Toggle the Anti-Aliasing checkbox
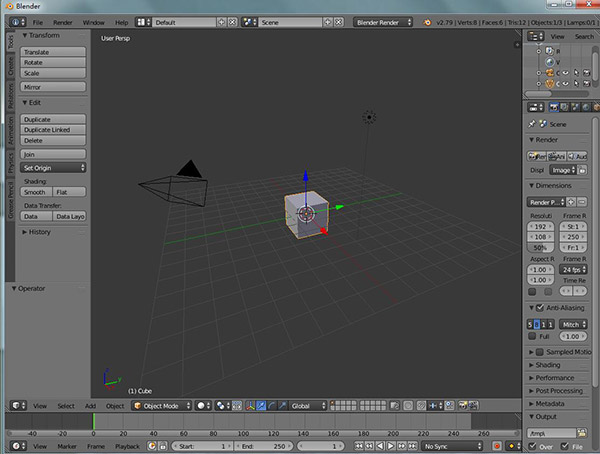 541,308
